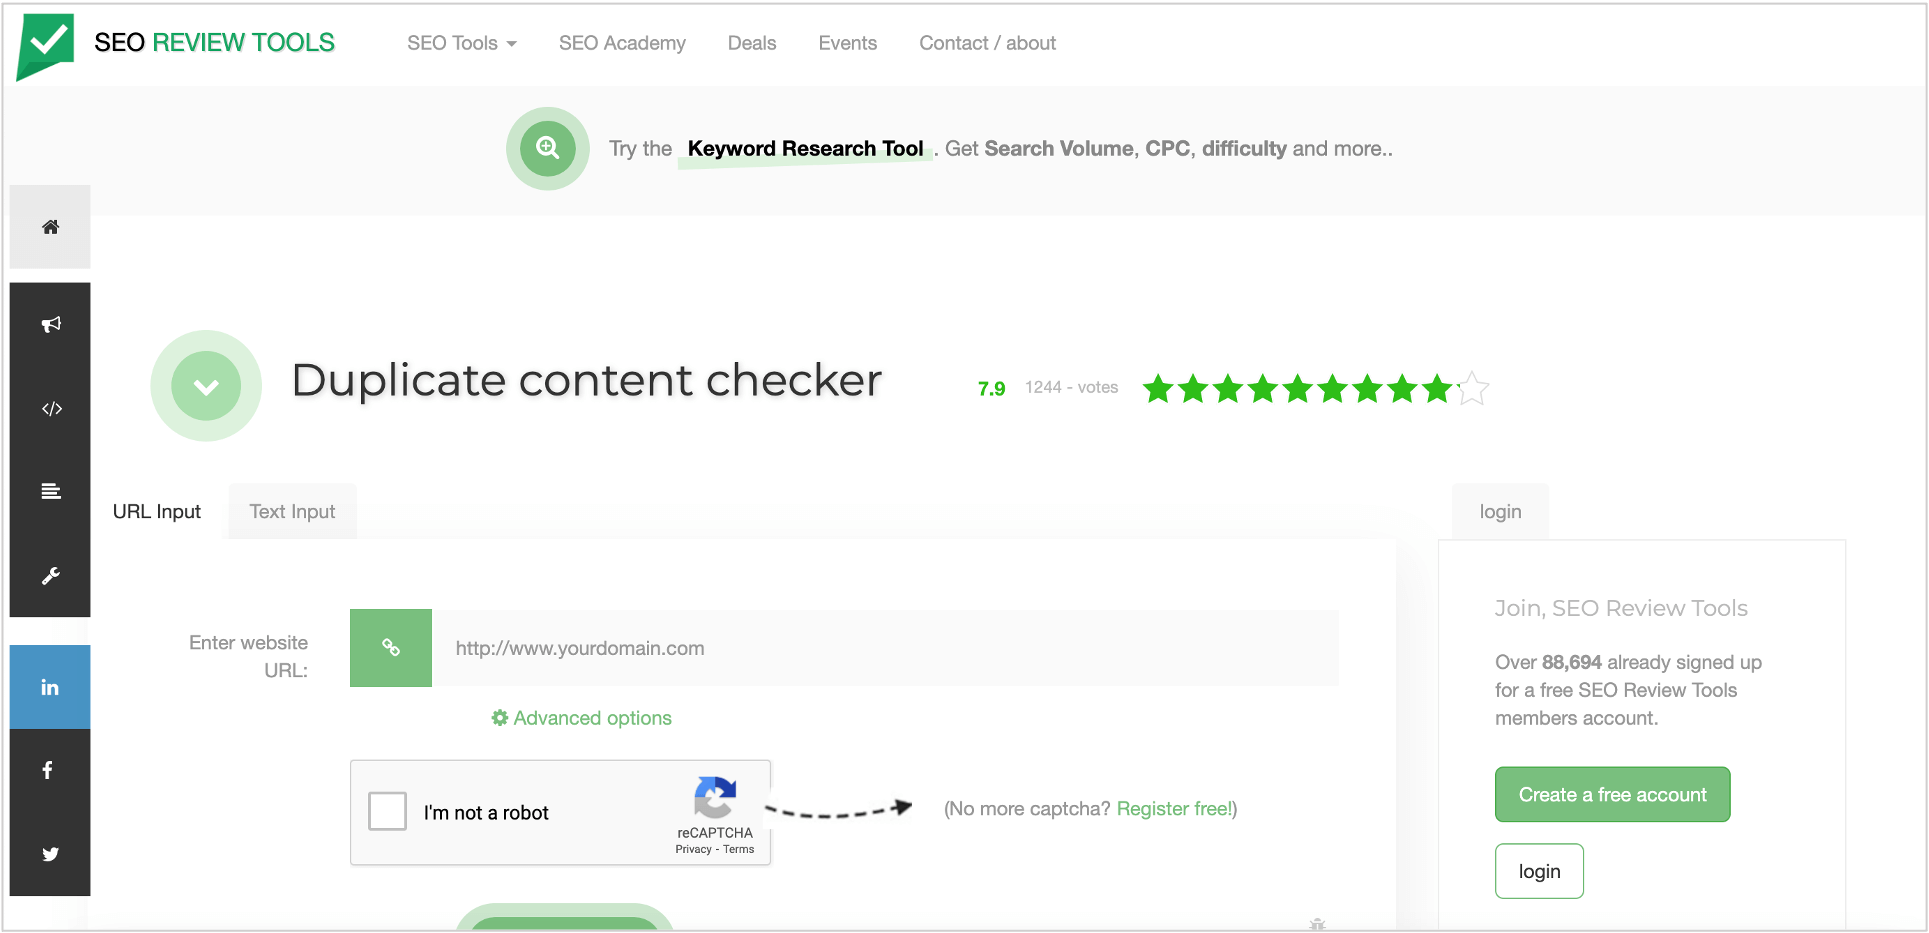Click the fifth green rating star
Screen dimensions: 1929x933
coord(1298,388)
